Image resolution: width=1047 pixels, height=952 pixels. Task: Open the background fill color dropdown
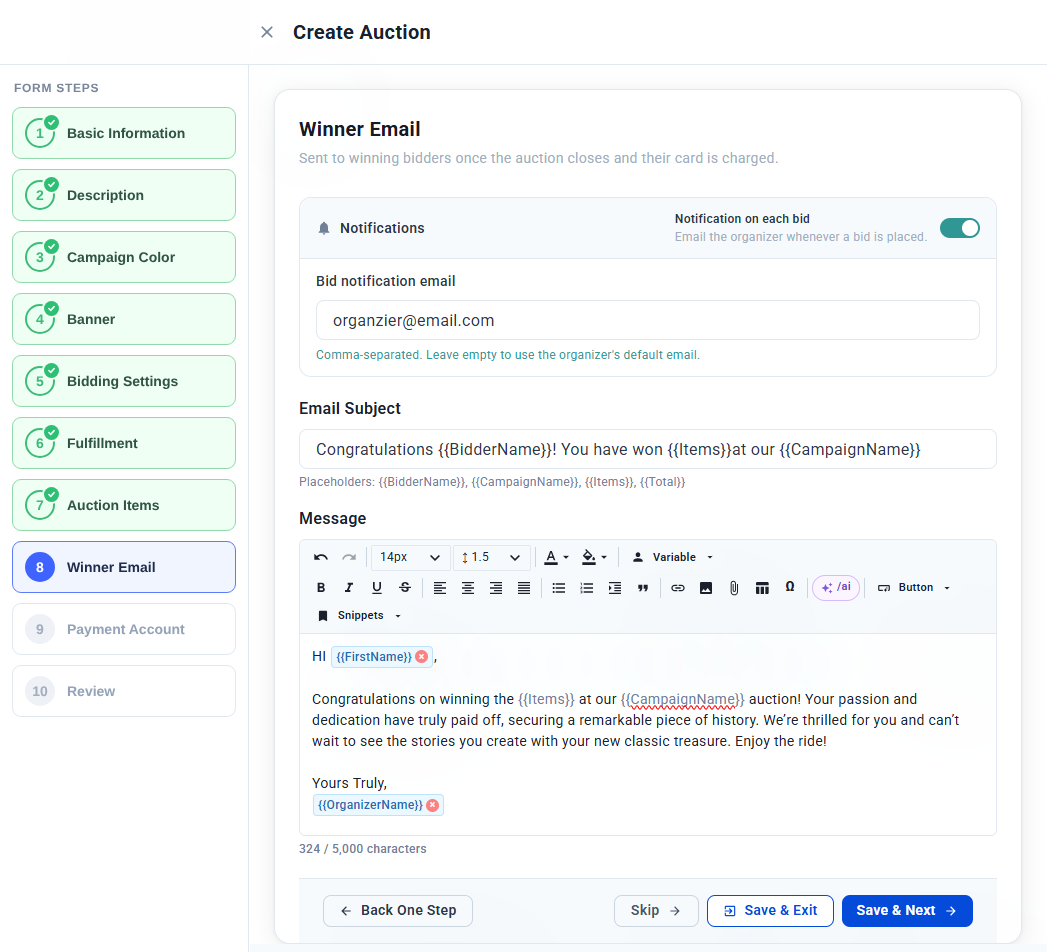(x=594, y=557)
